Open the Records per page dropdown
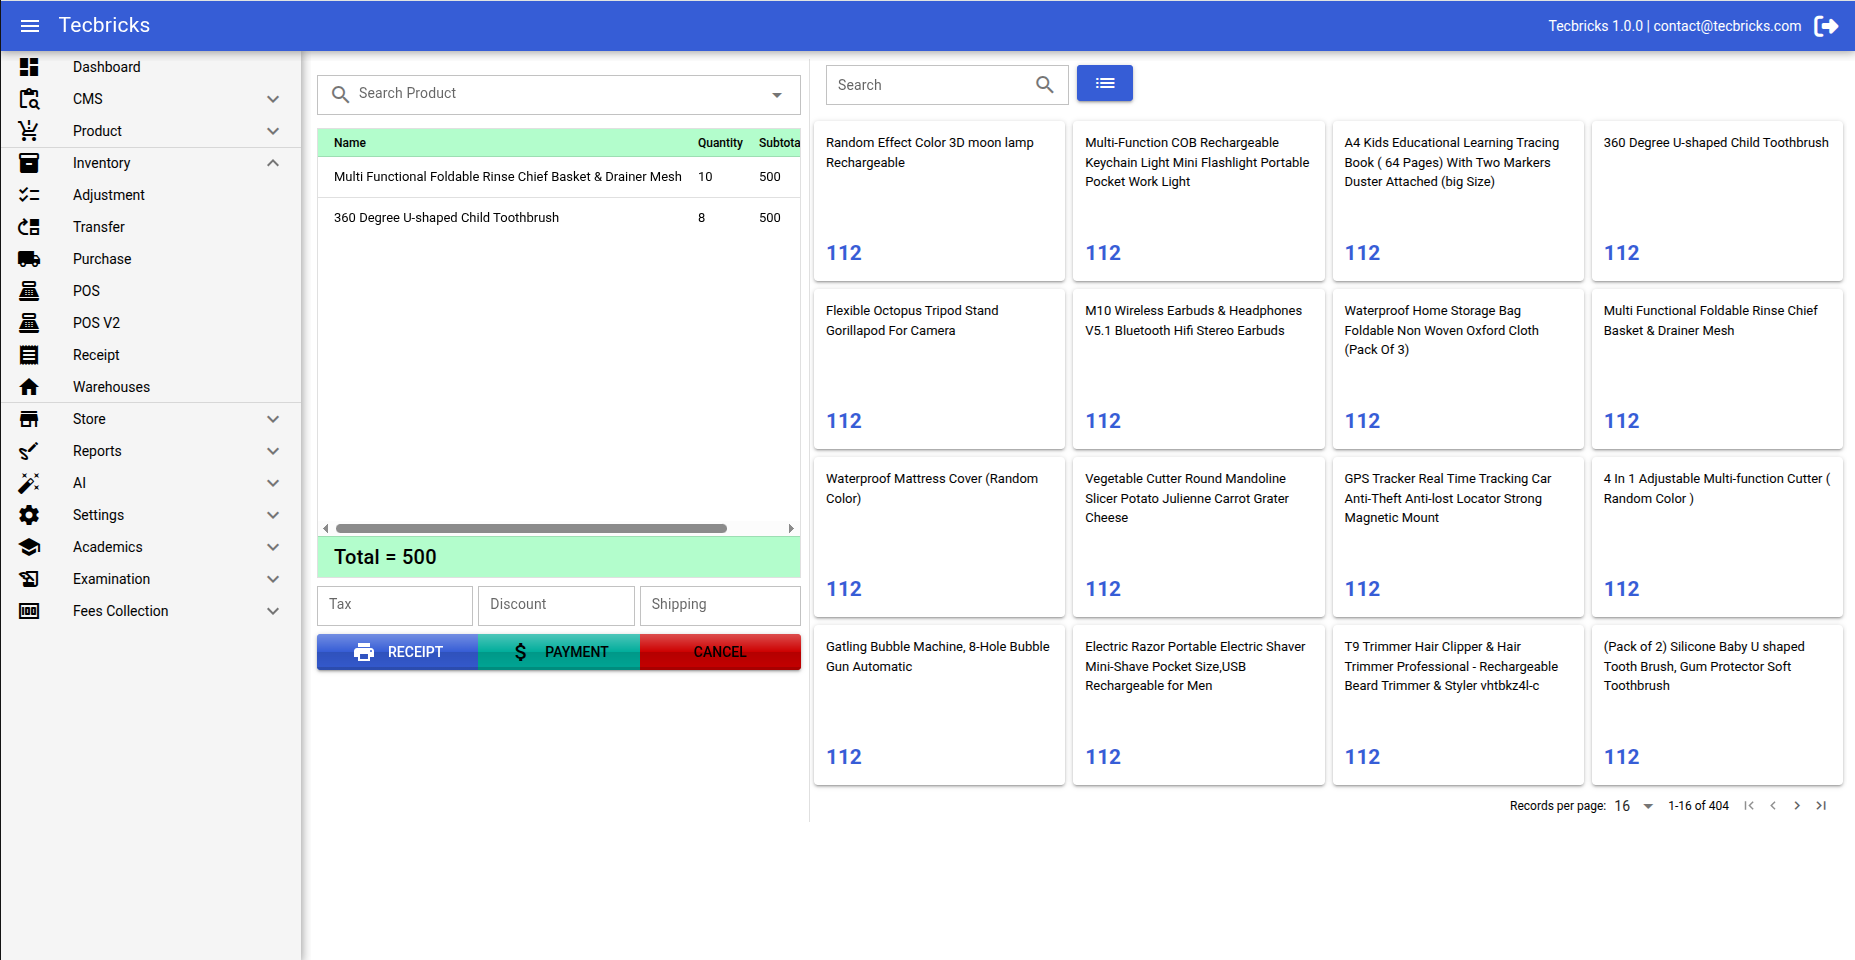 click(x=1648, y=806)
